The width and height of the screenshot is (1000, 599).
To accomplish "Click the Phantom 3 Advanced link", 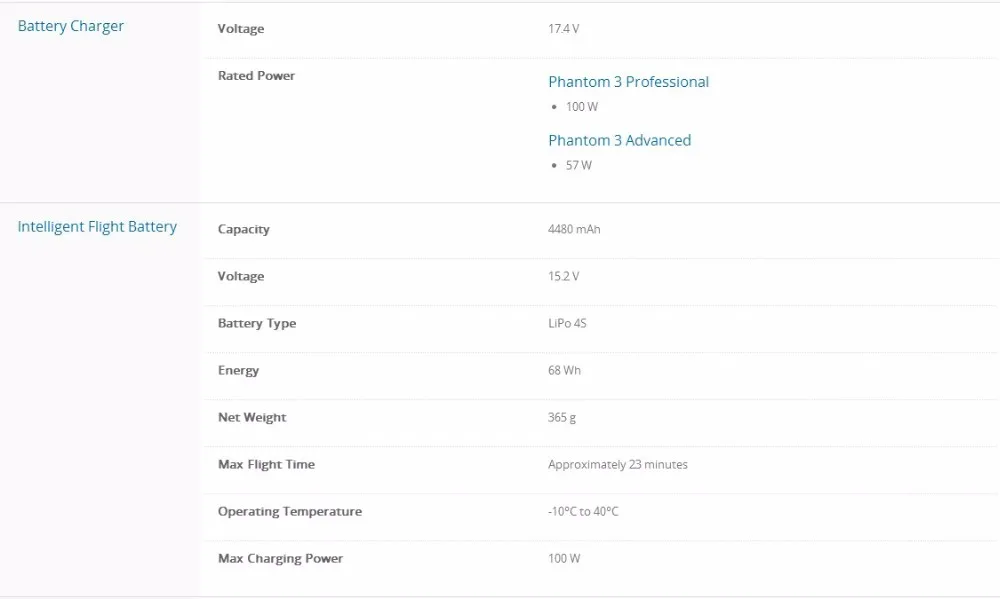I will point(619,140).
